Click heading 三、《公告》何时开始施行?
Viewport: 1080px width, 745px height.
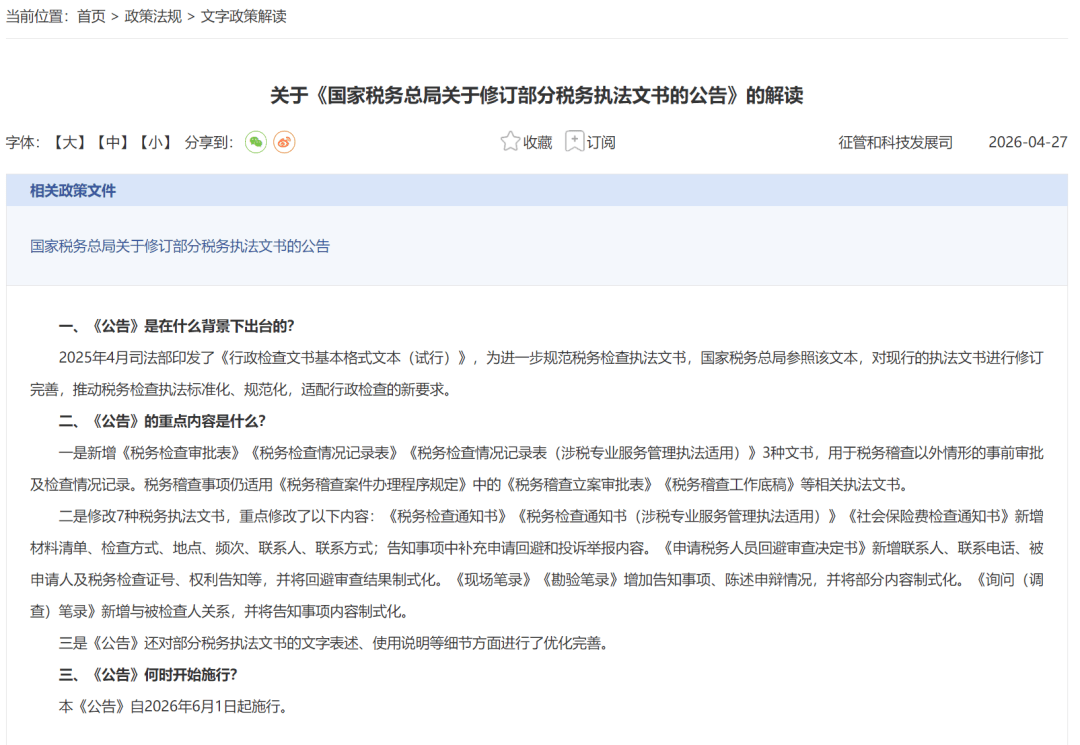coord(147,674)
